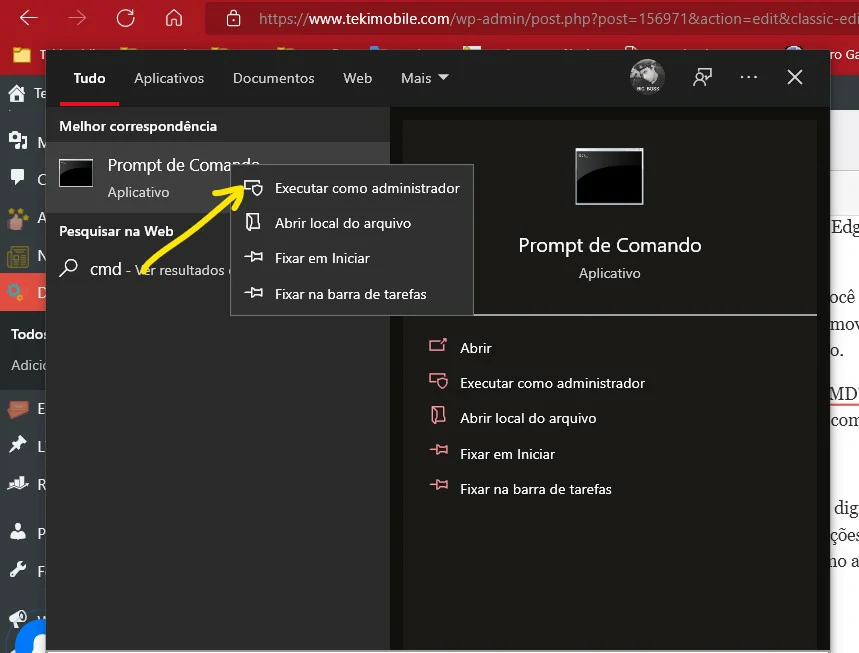Click the wrench tools icon in WordPress sidebar
The height and width of the screenshot is (653, 859).
[x=18, y=570]
